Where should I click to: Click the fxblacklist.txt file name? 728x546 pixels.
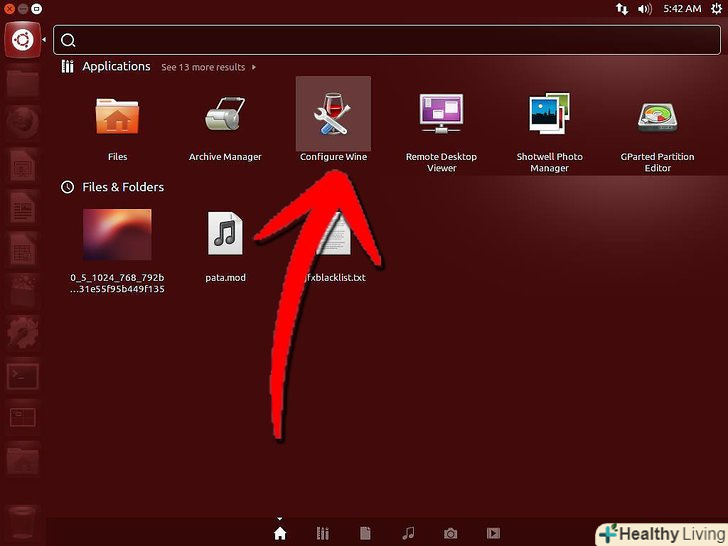pyautogui.click(x=335, y=278)
